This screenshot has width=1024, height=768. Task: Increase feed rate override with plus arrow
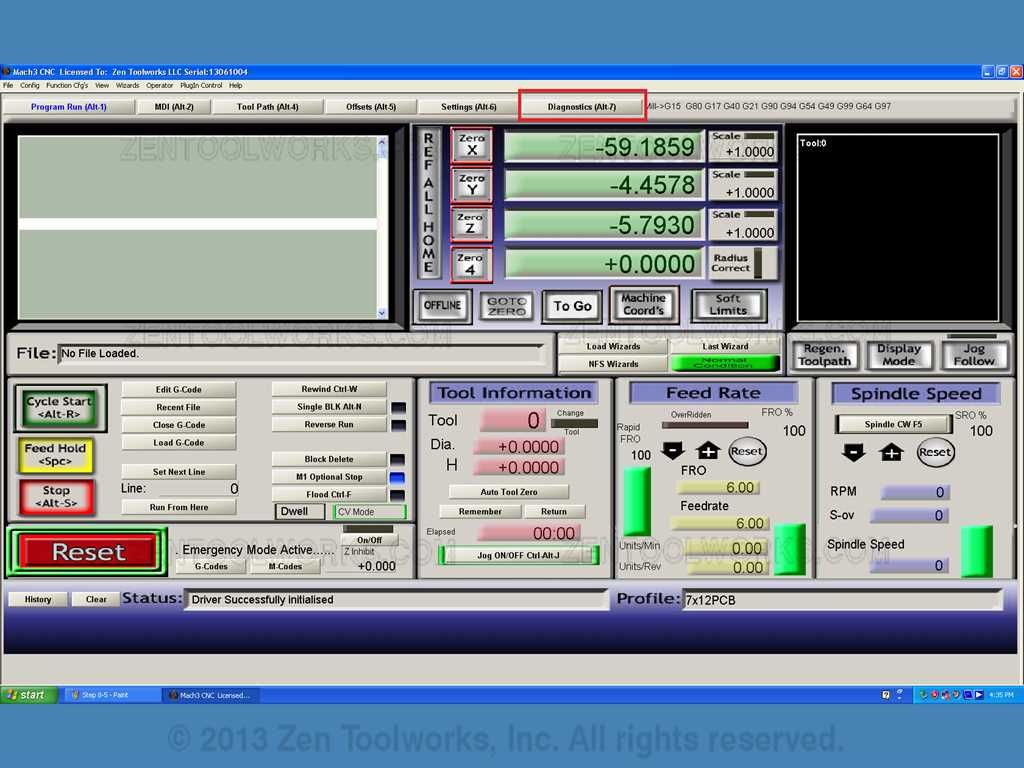pos(708,450)
